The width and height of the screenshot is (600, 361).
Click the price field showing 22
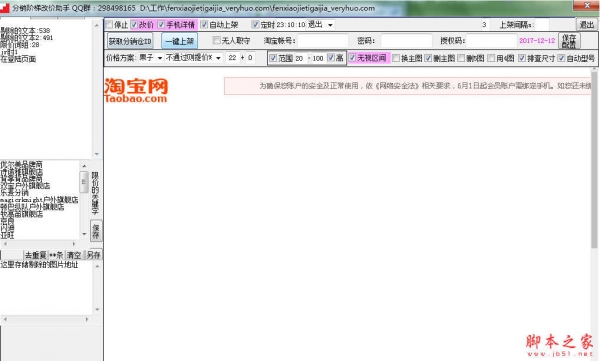click(x=232, y=58)
